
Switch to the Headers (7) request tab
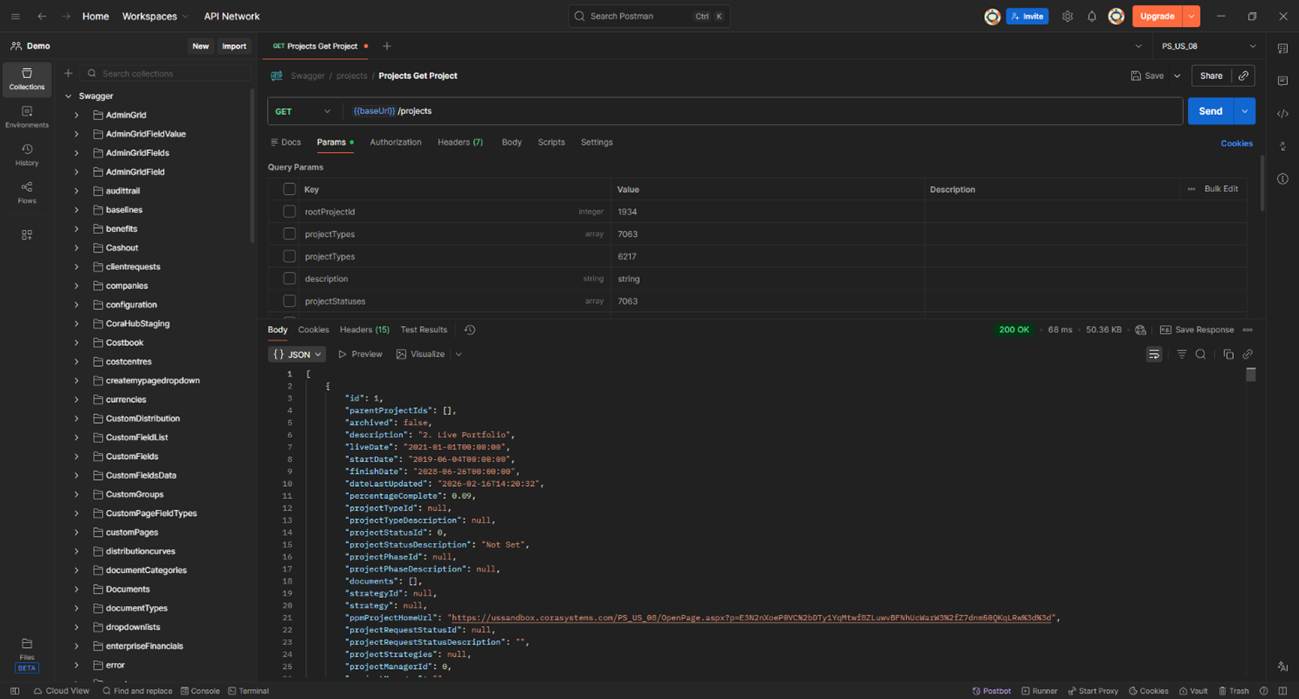click(460, 142)
